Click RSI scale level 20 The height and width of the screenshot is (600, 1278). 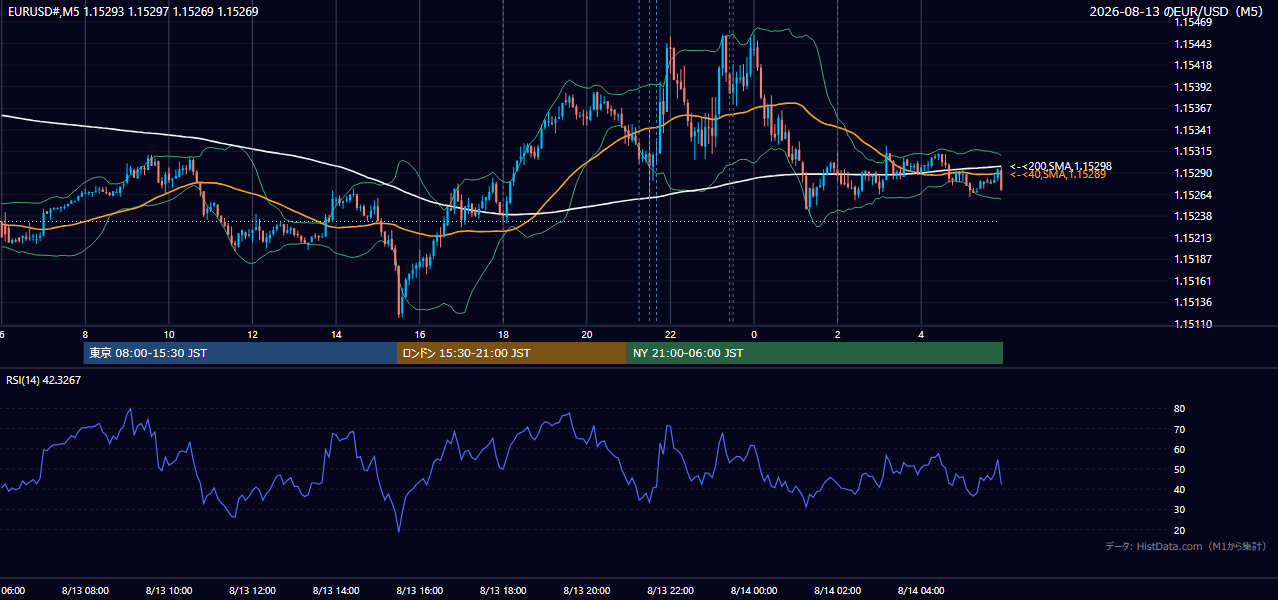[x=1179, y=530]
